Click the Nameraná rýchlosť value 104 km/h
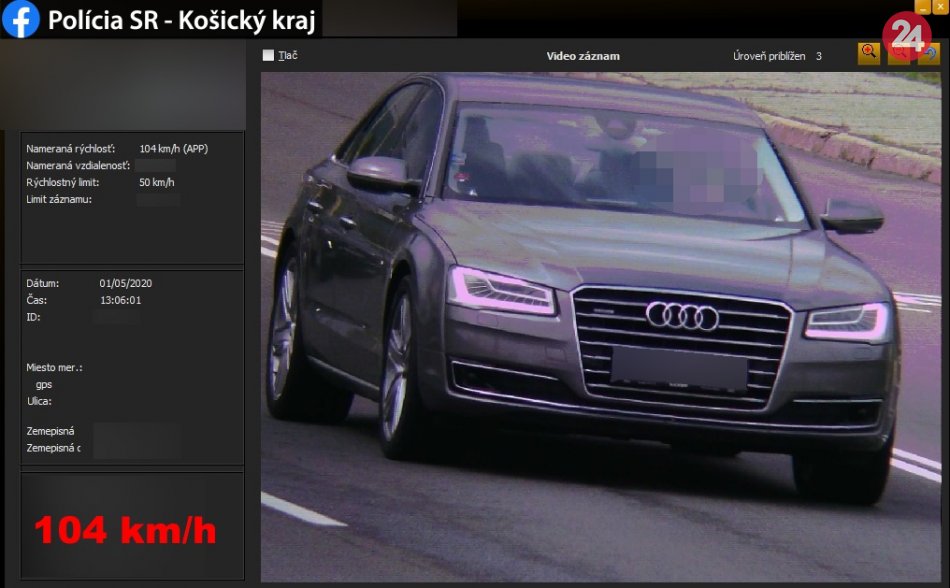Screen dimensions: 950x588 [173, 149]
